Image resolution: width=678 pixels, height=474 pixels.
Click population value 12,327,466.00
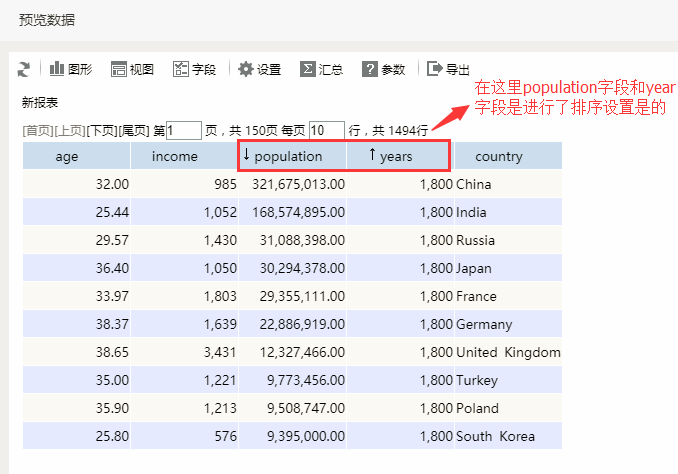pyautogui.click(x=302, y=352)
